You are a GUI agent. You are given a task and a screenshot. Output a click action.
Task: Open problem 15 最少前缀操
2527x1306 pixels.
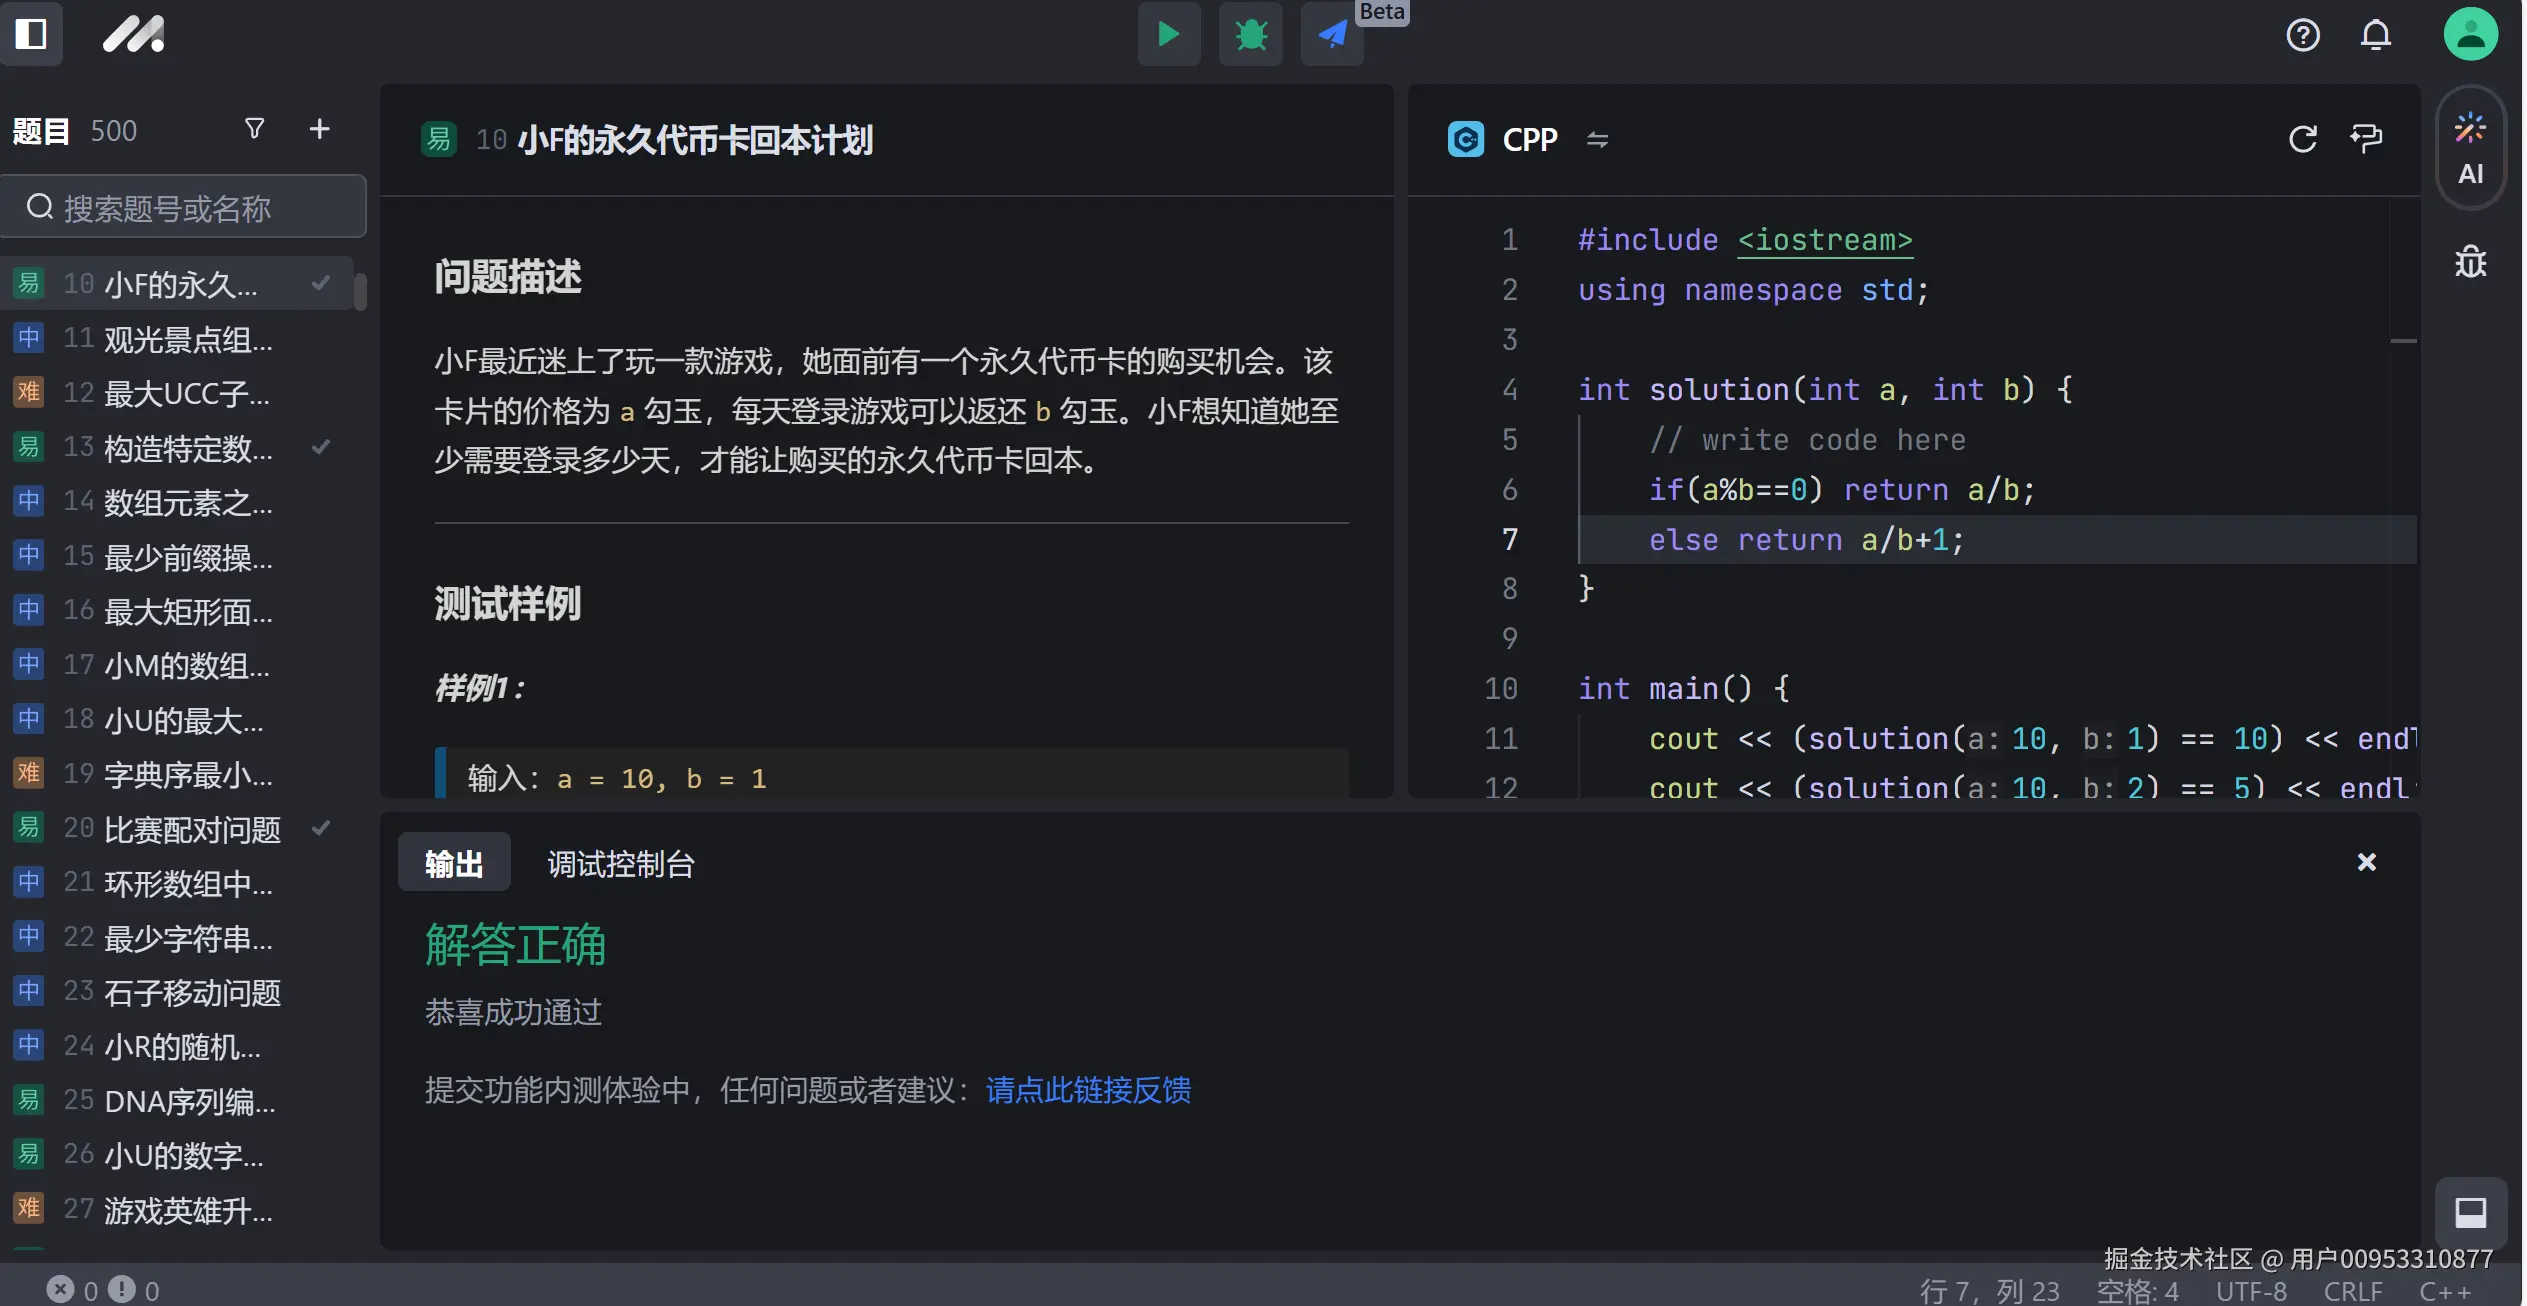point(178,556)
